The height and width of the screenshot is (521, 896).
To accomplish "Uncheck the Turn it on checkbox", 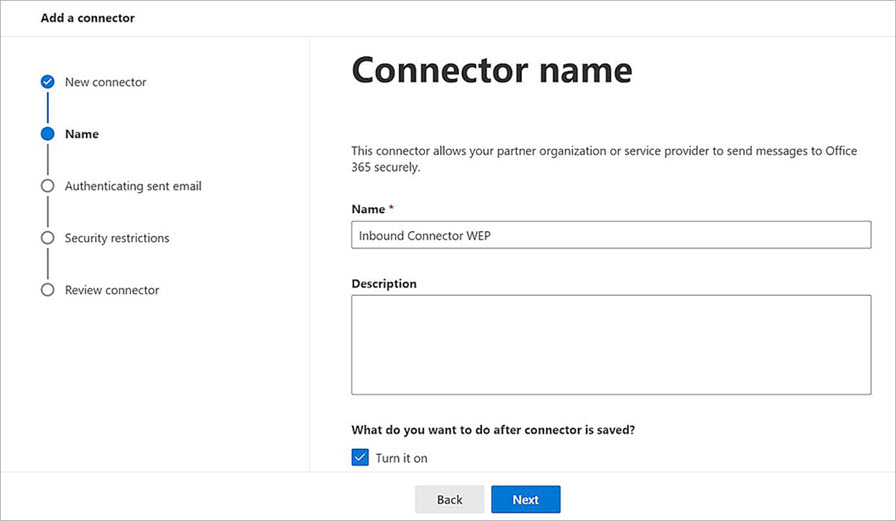I will point(360,458).
